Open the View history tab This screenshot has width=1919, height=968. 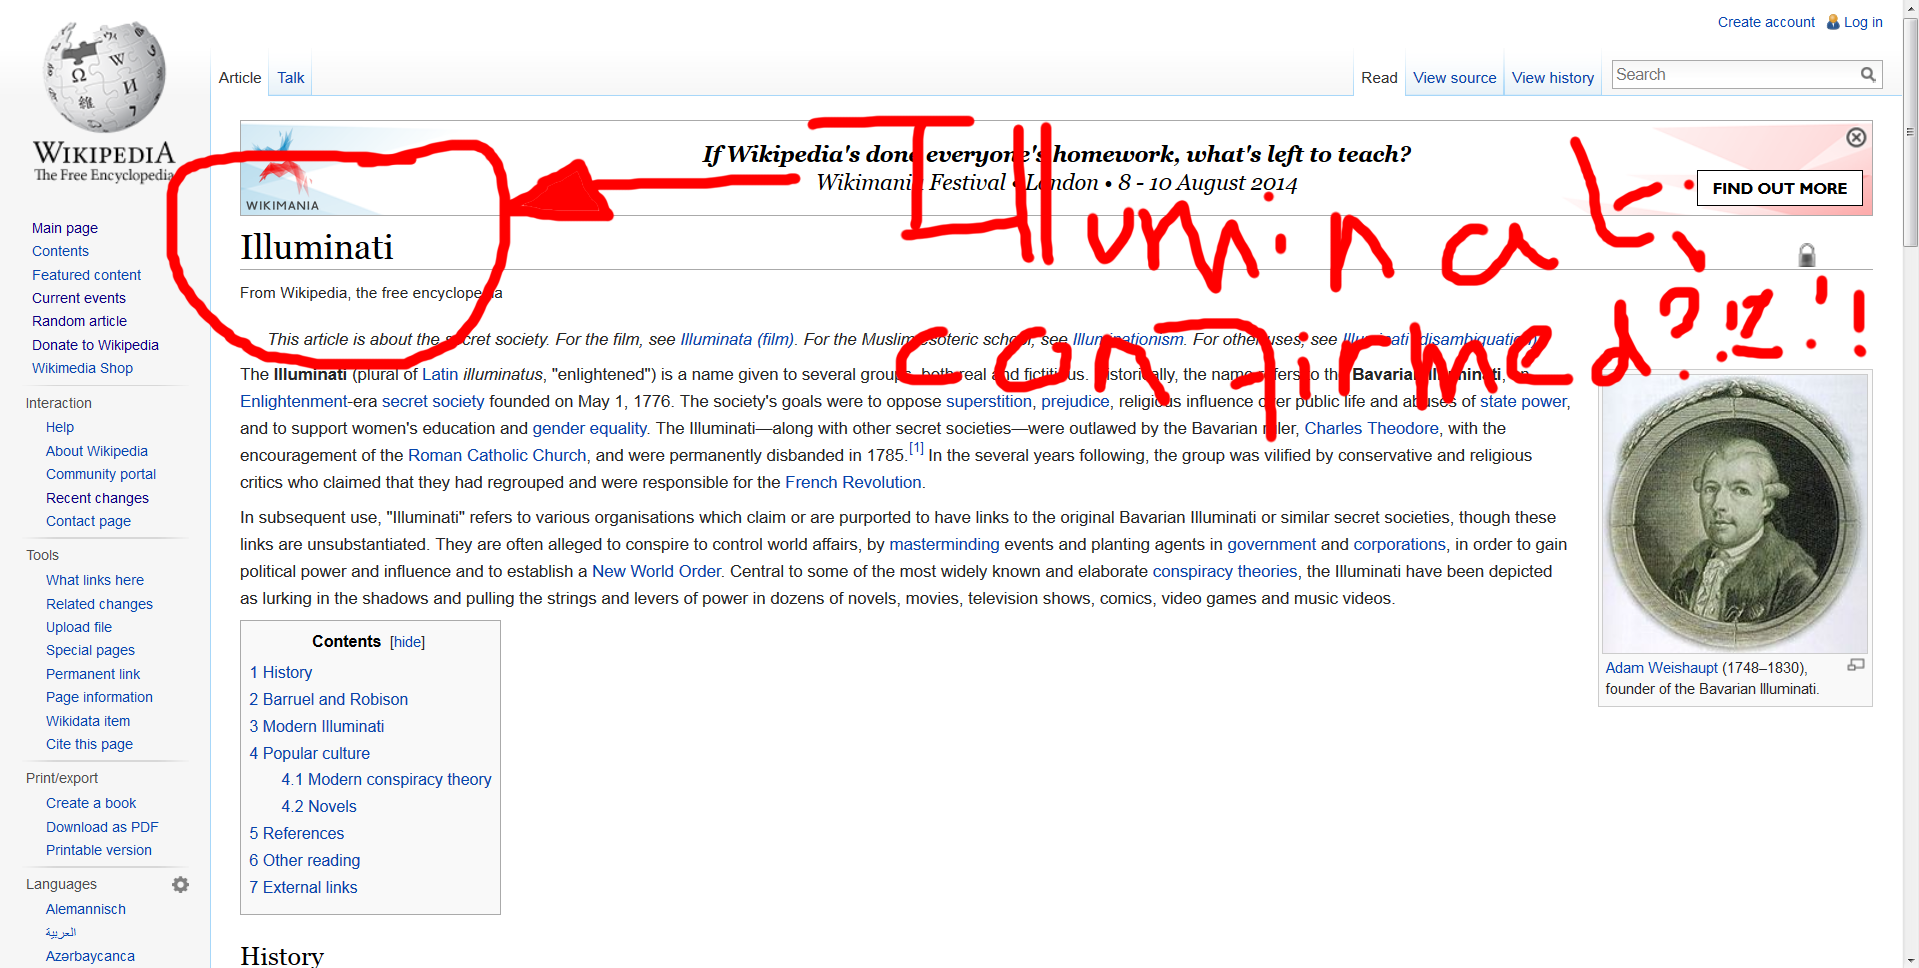pyautogui.click(x=1552, y=78)
